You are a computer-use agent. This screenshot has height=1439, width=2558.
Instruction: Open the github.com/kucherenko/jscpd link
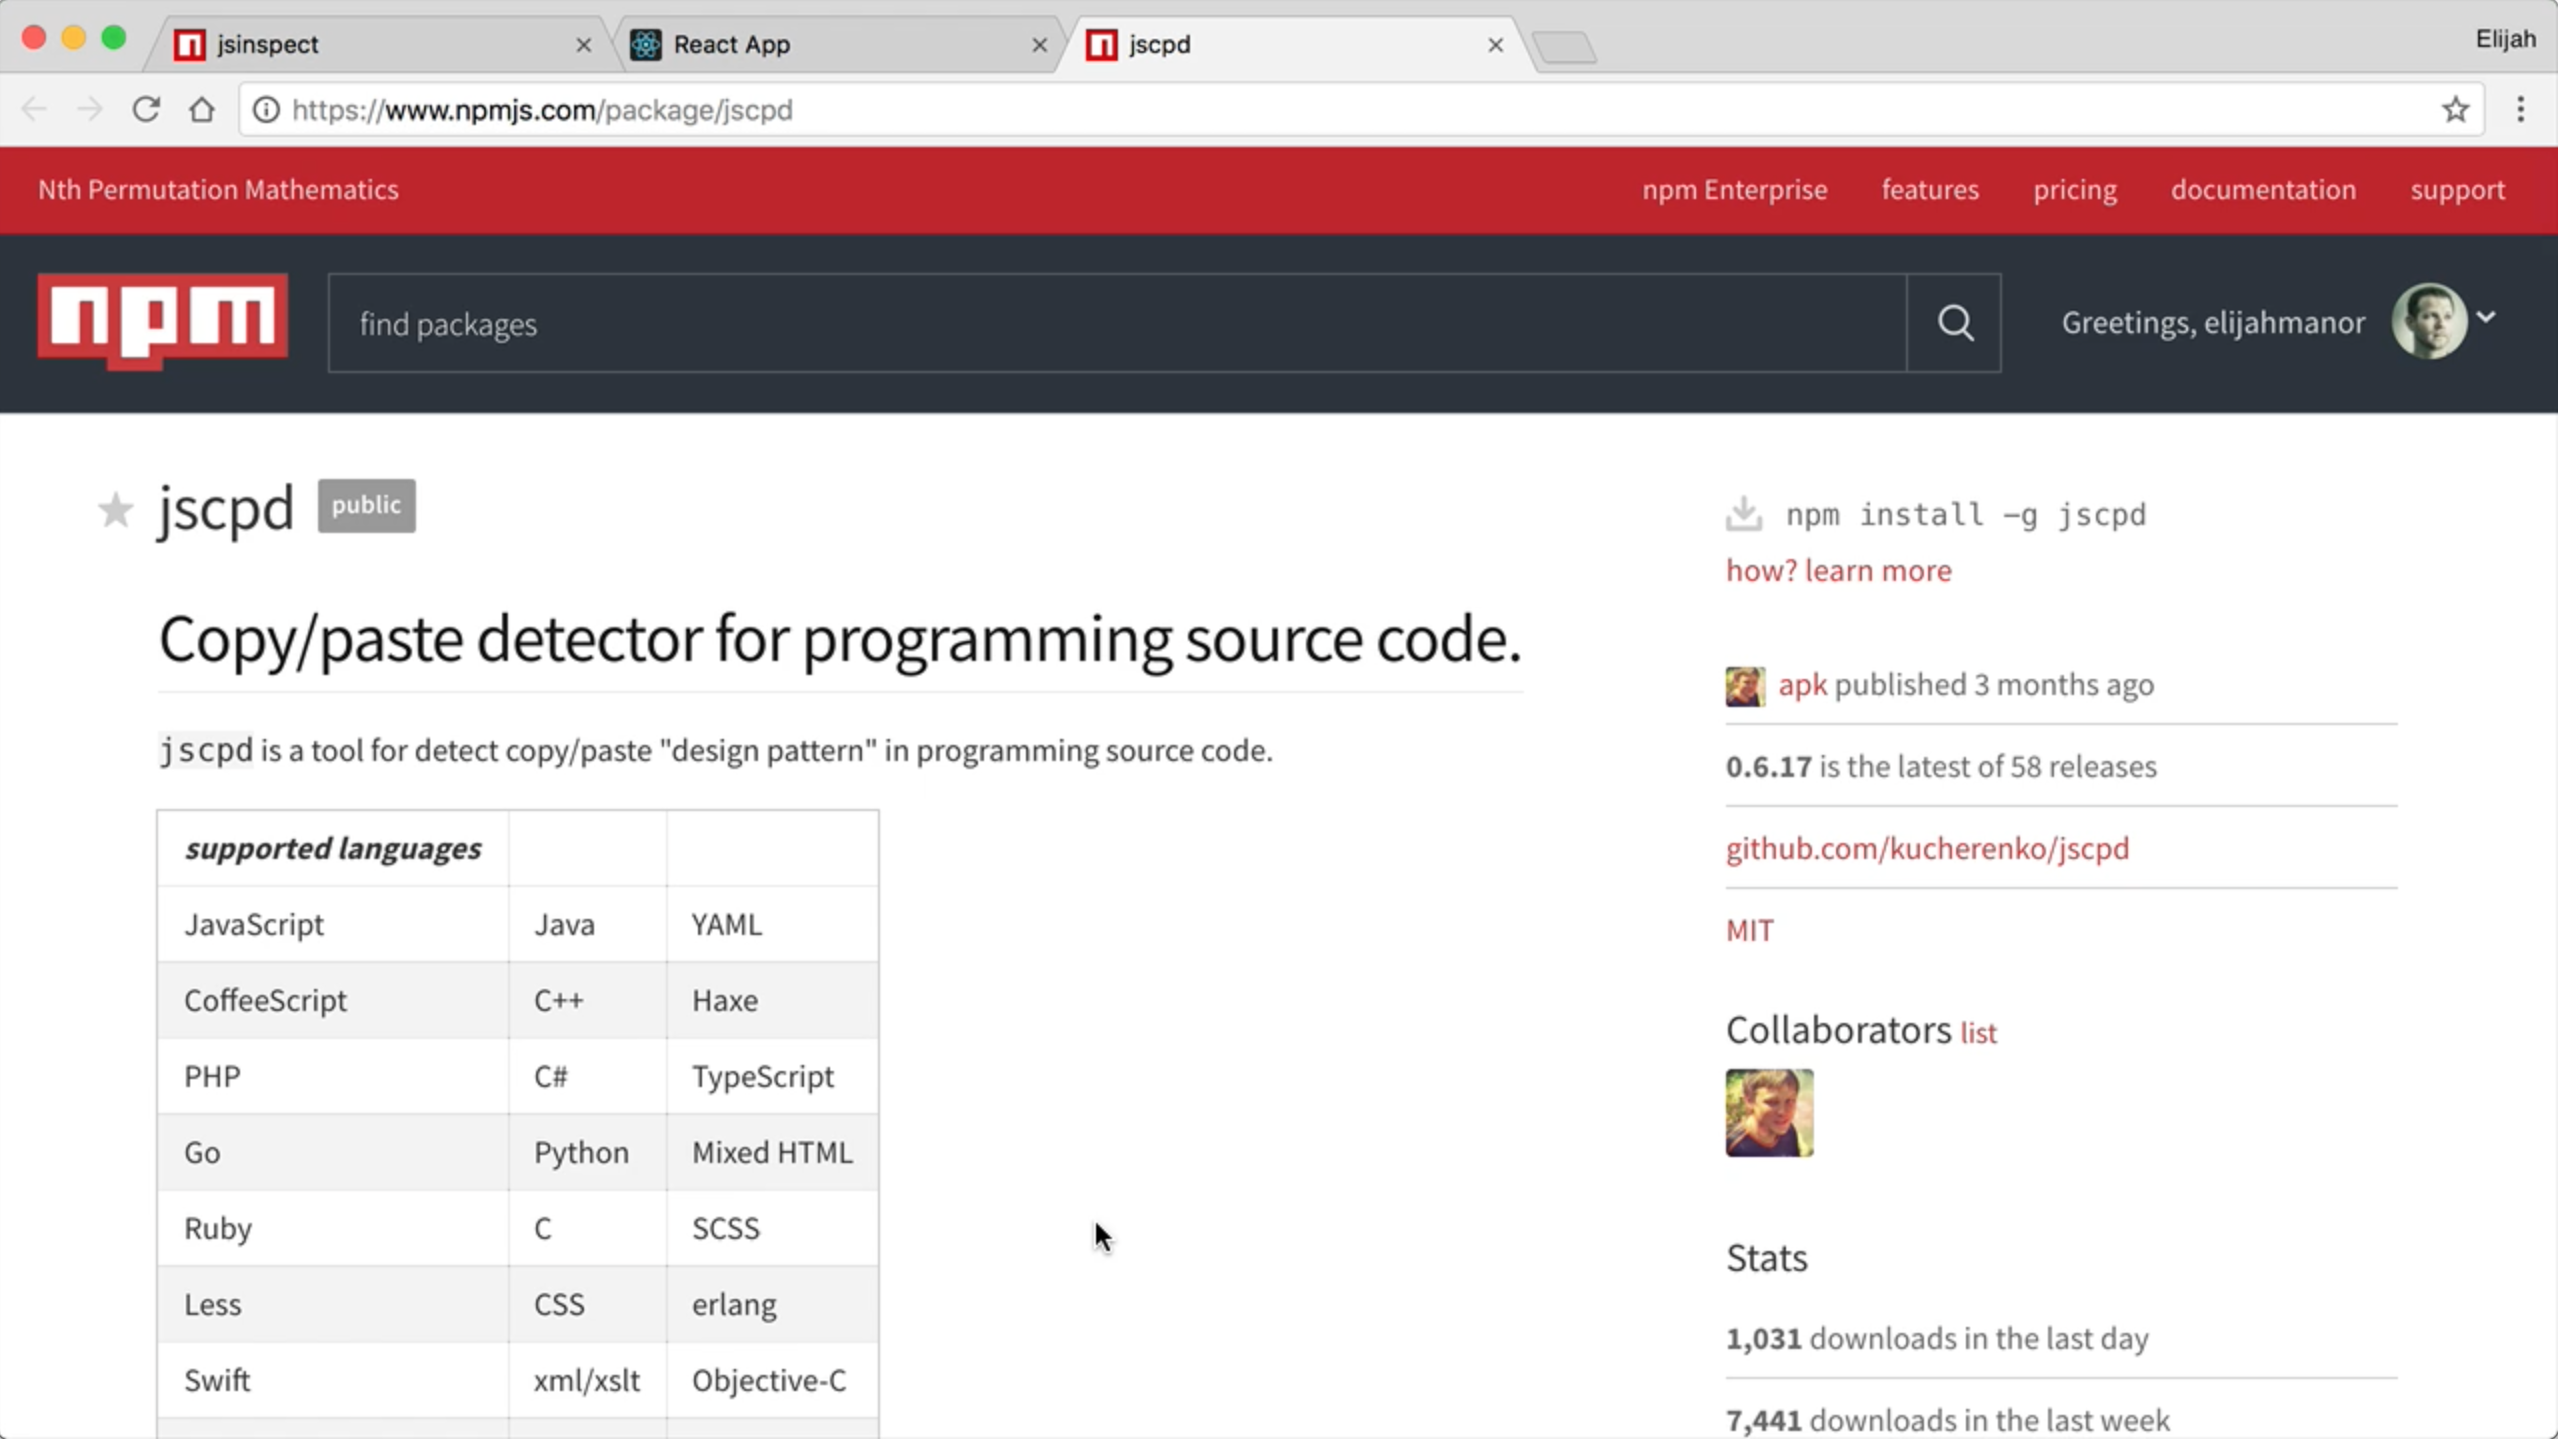tap(1926, 848)
